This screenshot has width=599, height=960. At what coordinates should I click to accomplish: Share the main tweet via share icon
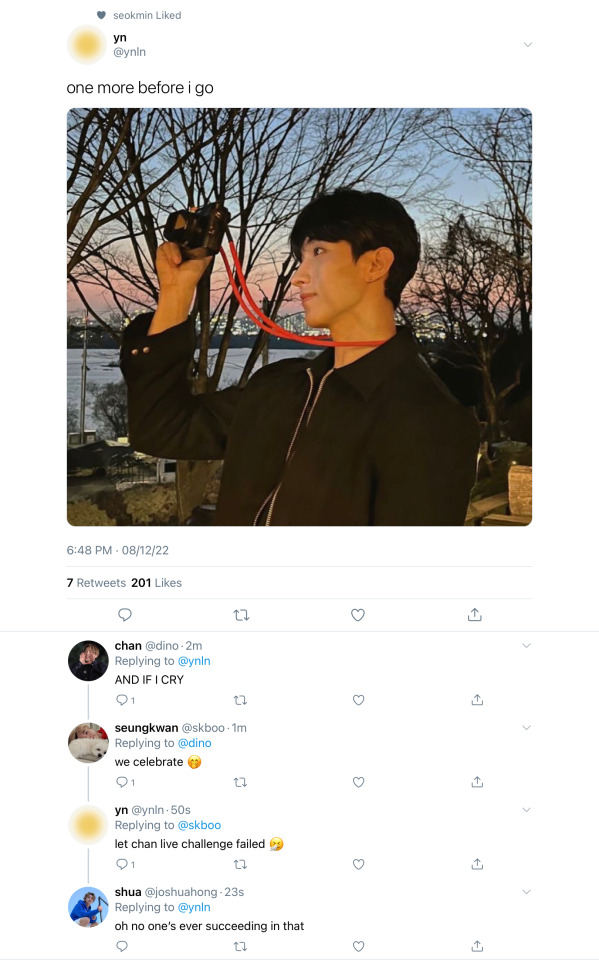[475, 615]
